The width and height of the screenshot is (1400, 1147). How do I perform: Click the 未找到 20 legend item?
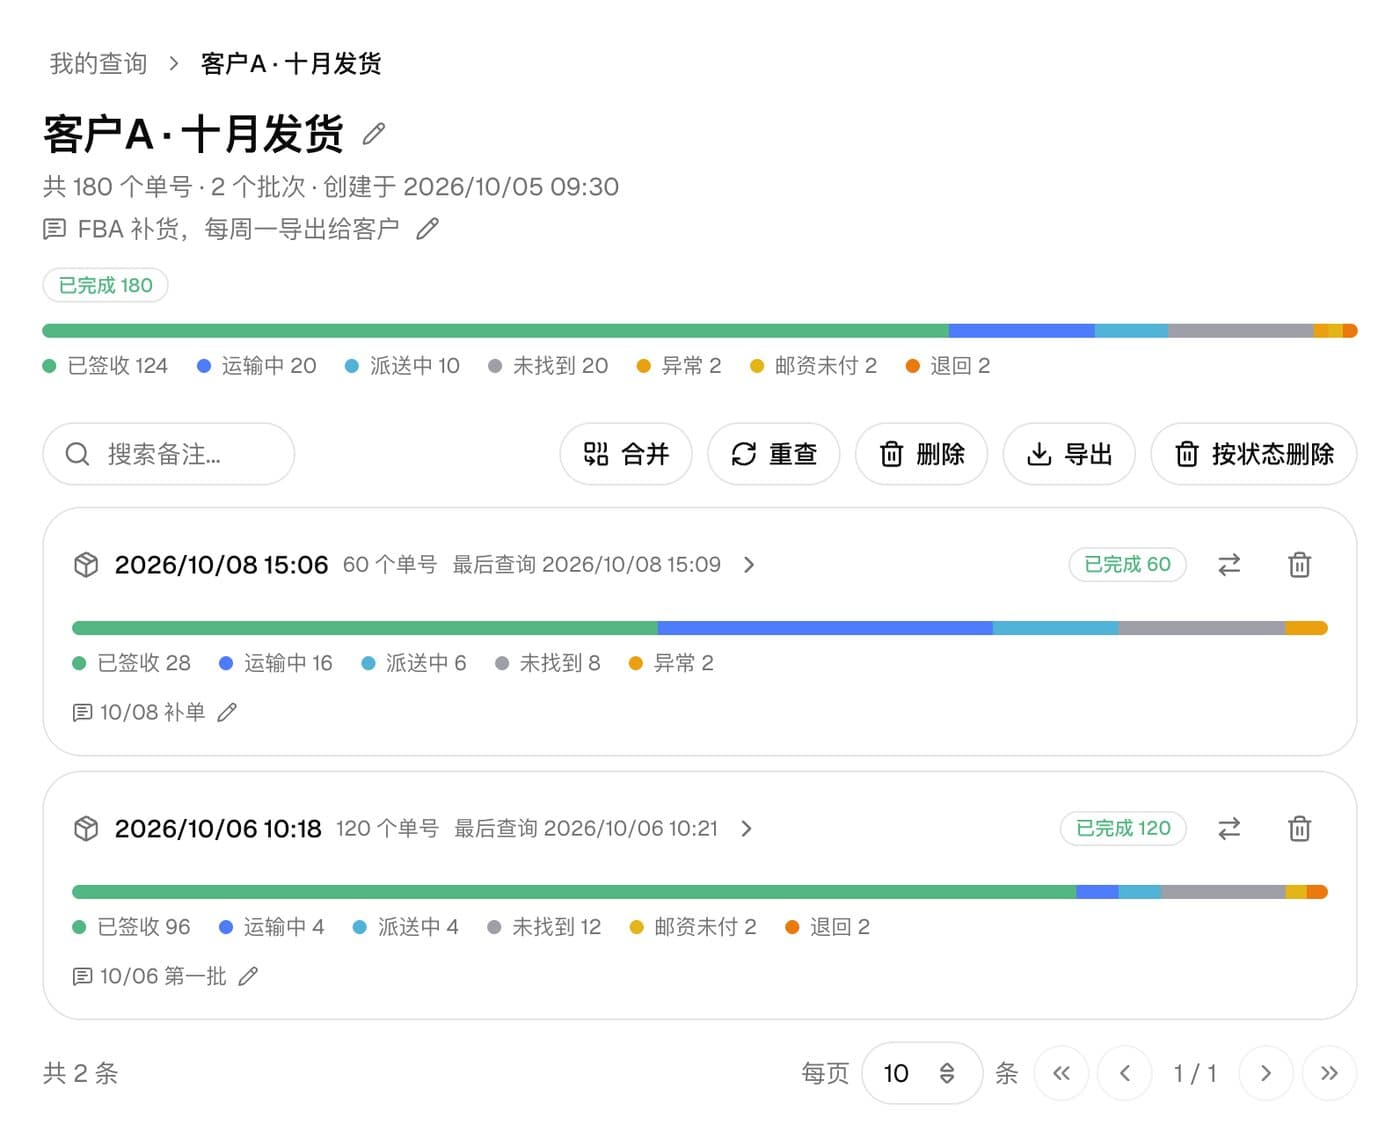548,366
